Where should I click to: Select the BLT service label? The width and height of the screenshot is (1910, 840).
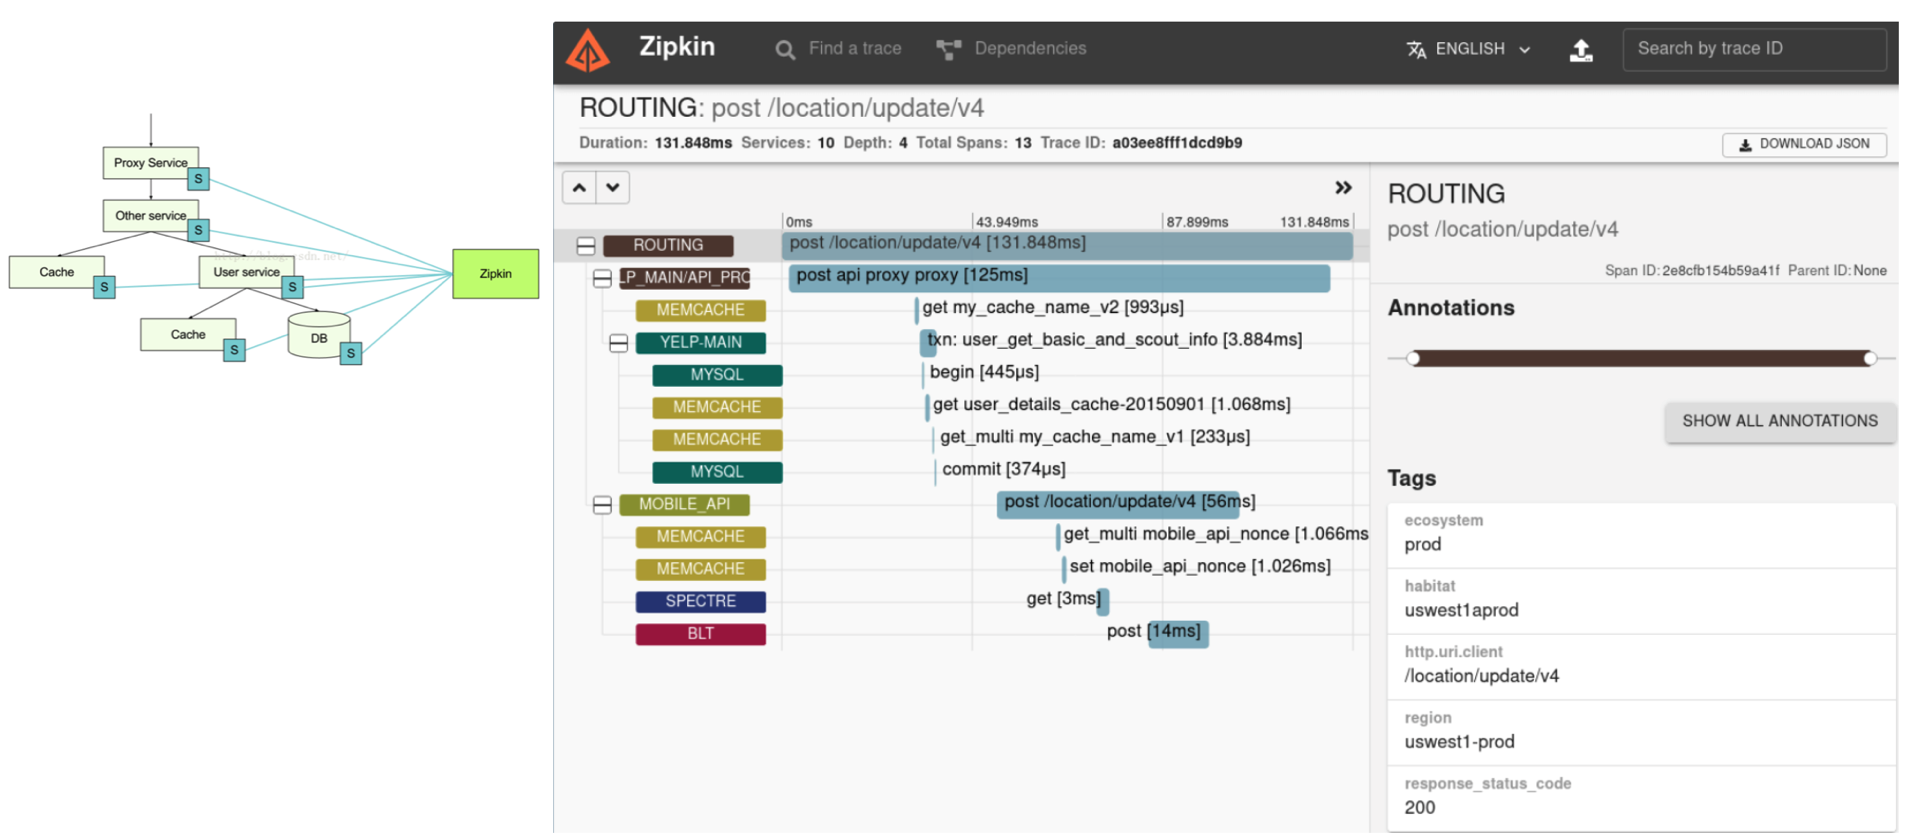701,634
